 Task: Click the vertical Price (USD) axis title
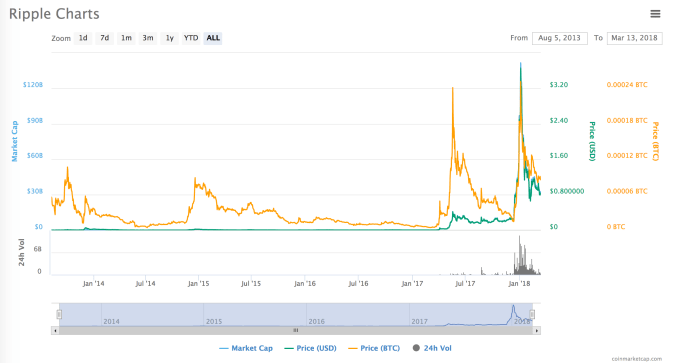[592, 141]
